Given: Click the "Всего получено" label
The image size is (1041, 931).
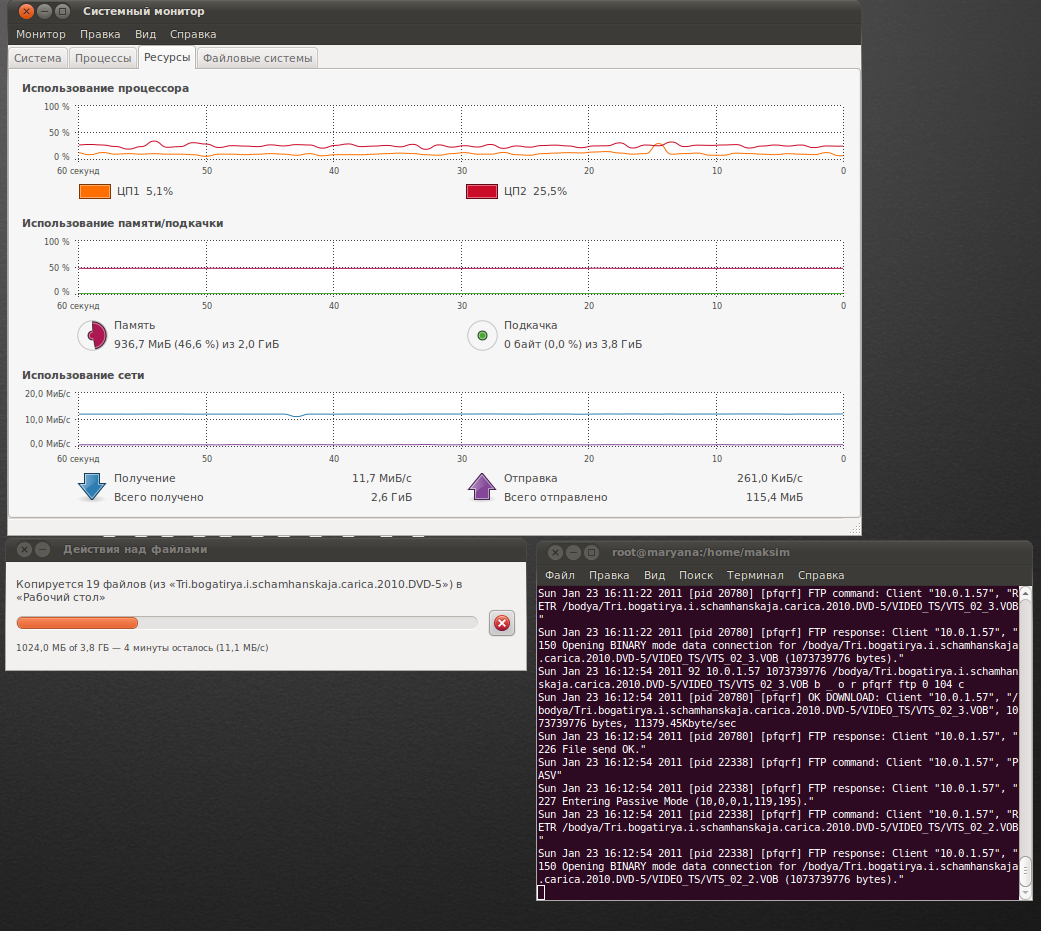Looking at the screenshot, I should tap(159, 497).
